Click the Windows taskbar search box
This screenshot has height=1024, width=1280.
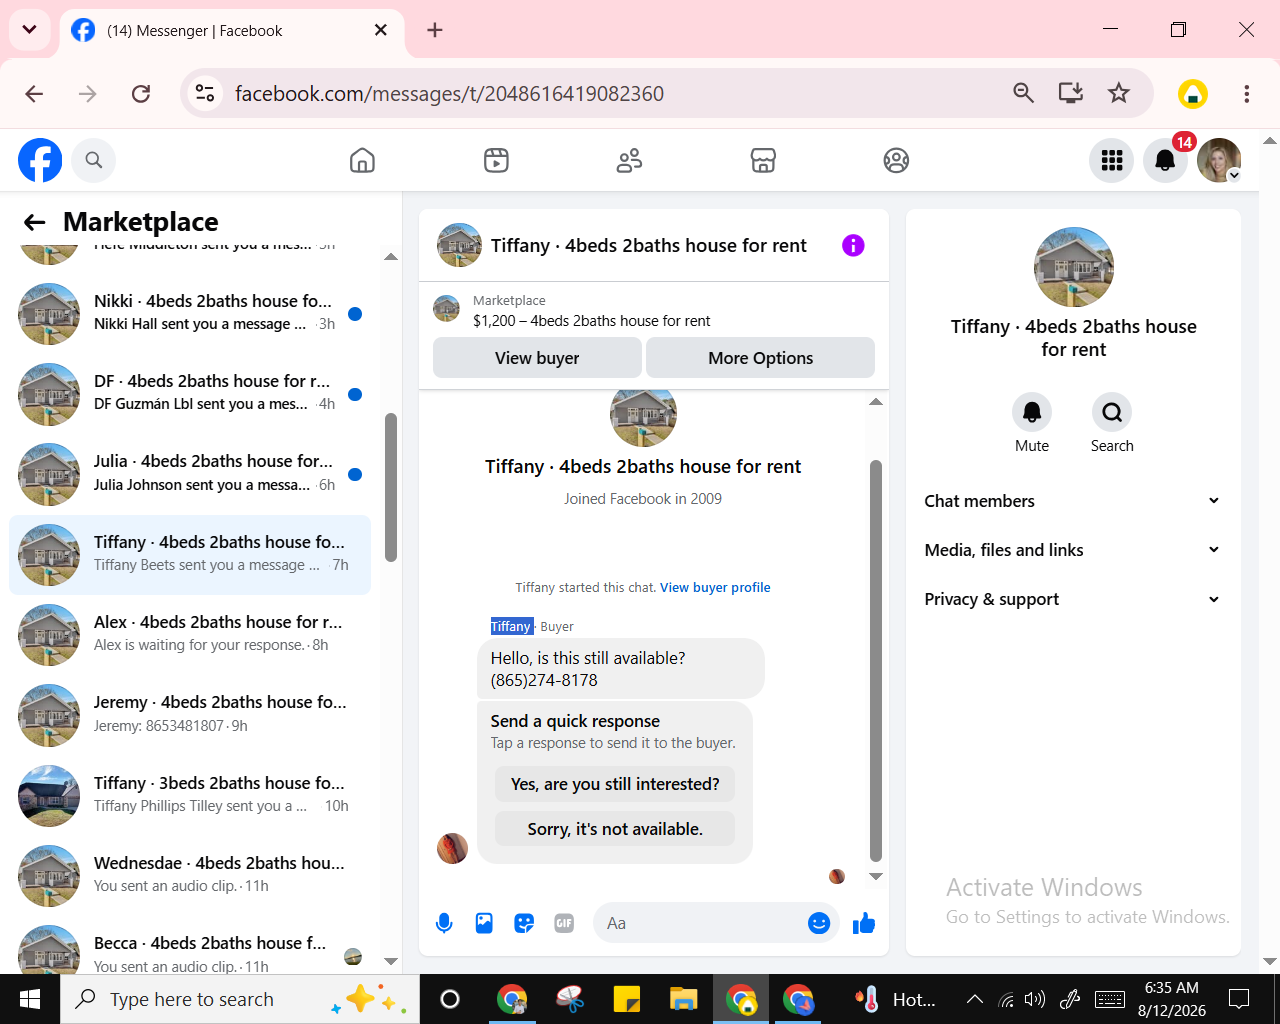point(240,999)
